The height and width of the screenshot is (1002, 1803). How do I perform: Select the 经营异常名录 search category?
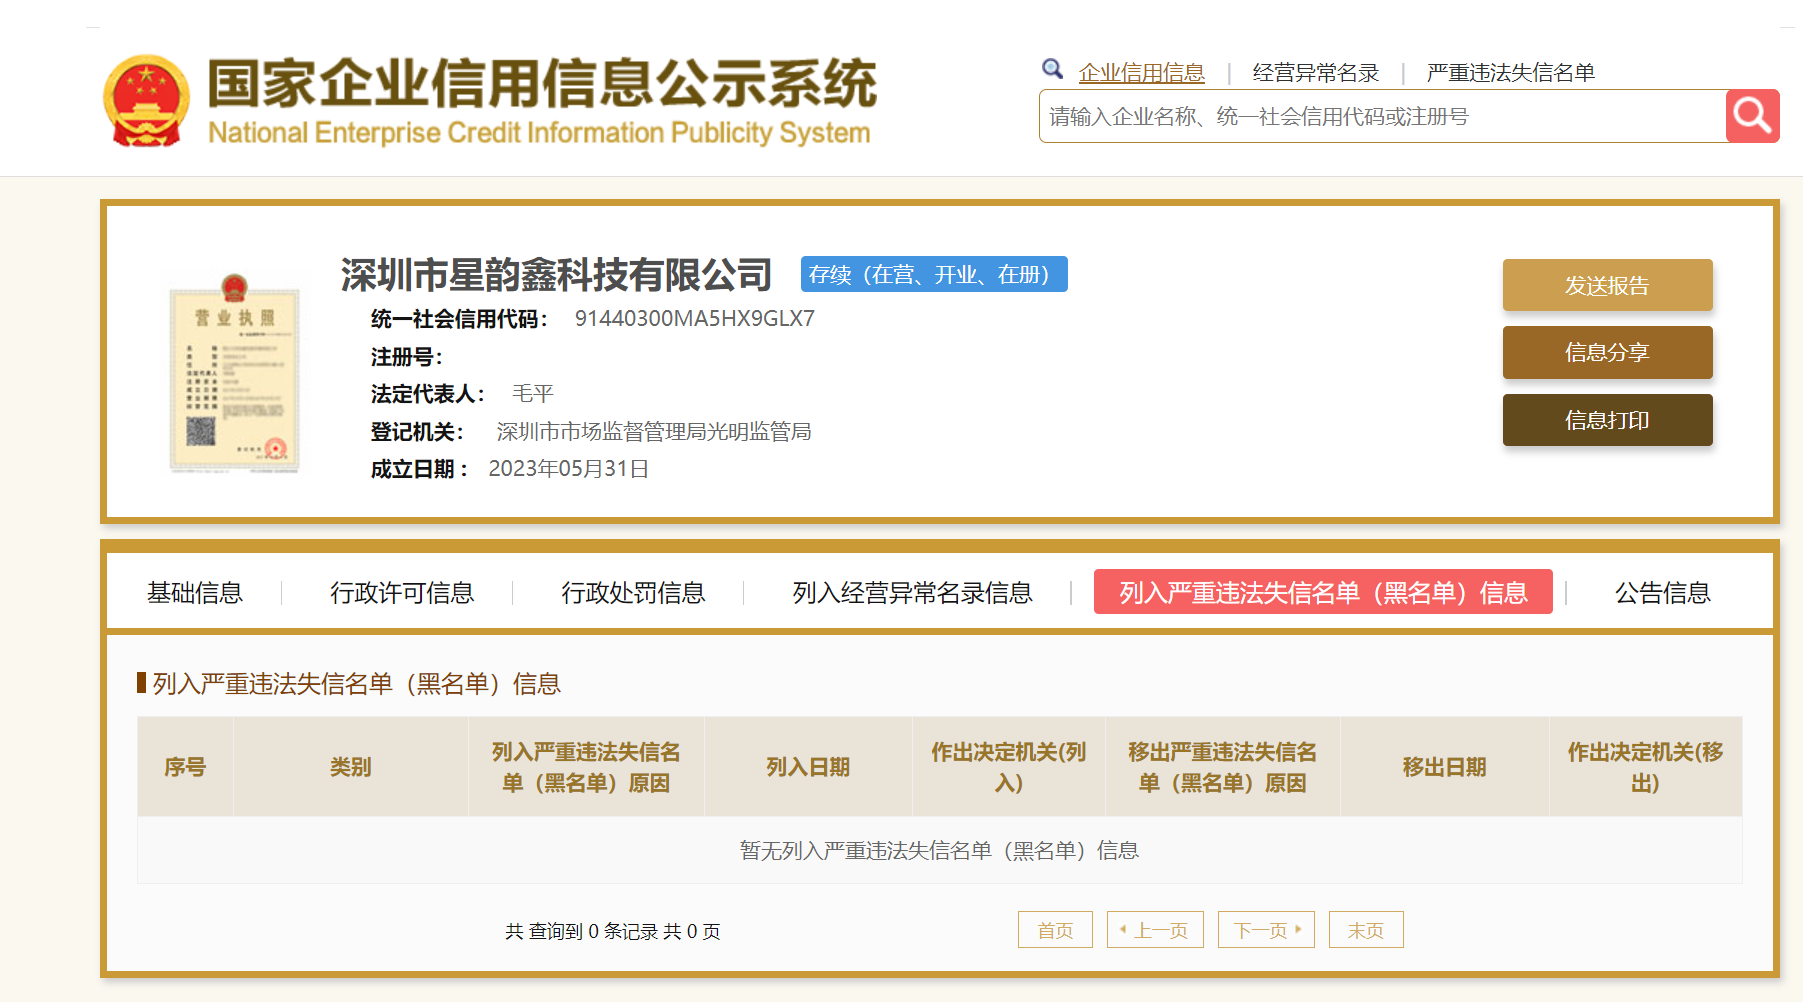(1315, 73)
